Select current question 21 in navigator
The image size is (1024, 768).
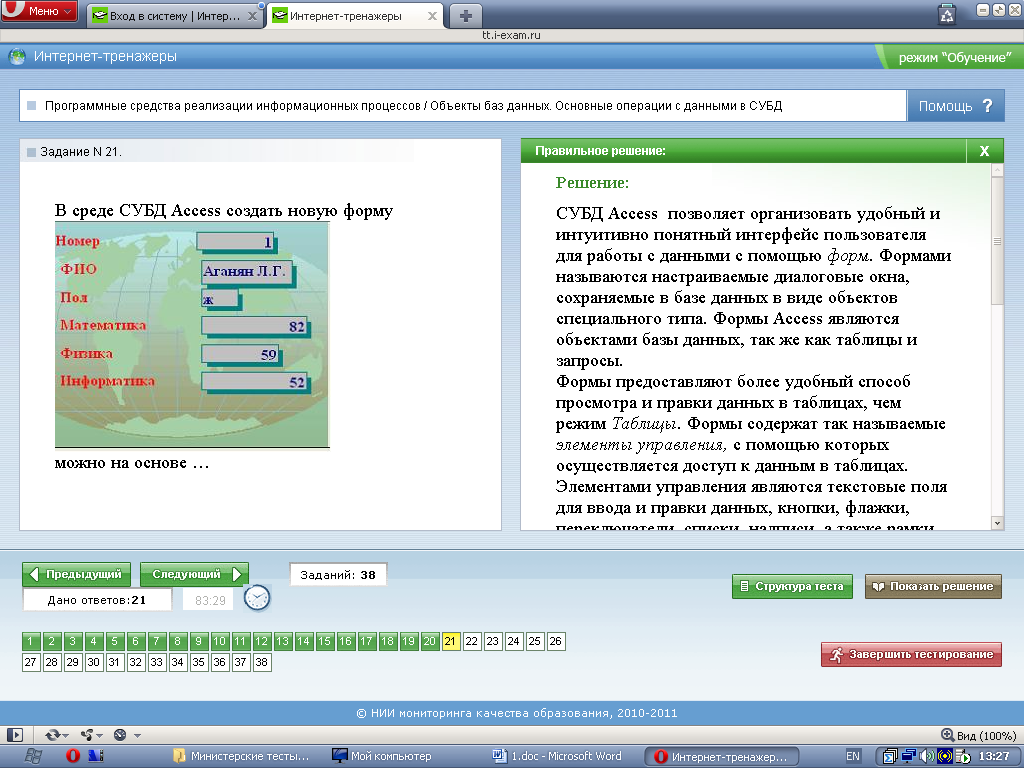tap(451, 641)
